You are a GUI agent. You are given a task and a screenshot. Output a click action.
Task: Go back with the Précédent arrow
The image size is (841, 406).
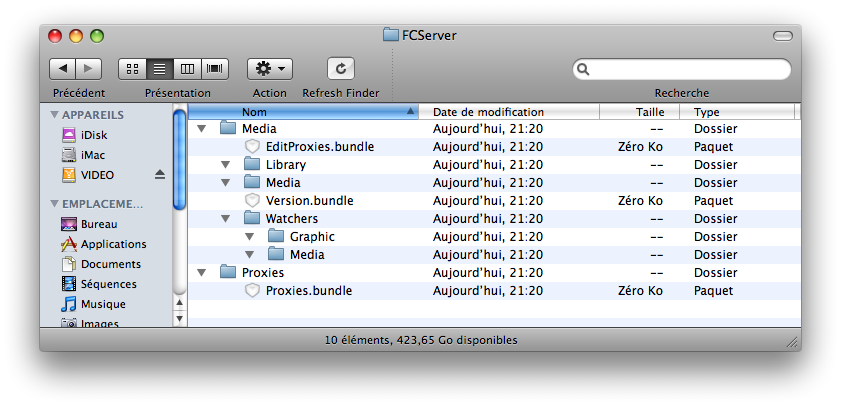pos(62,69)
